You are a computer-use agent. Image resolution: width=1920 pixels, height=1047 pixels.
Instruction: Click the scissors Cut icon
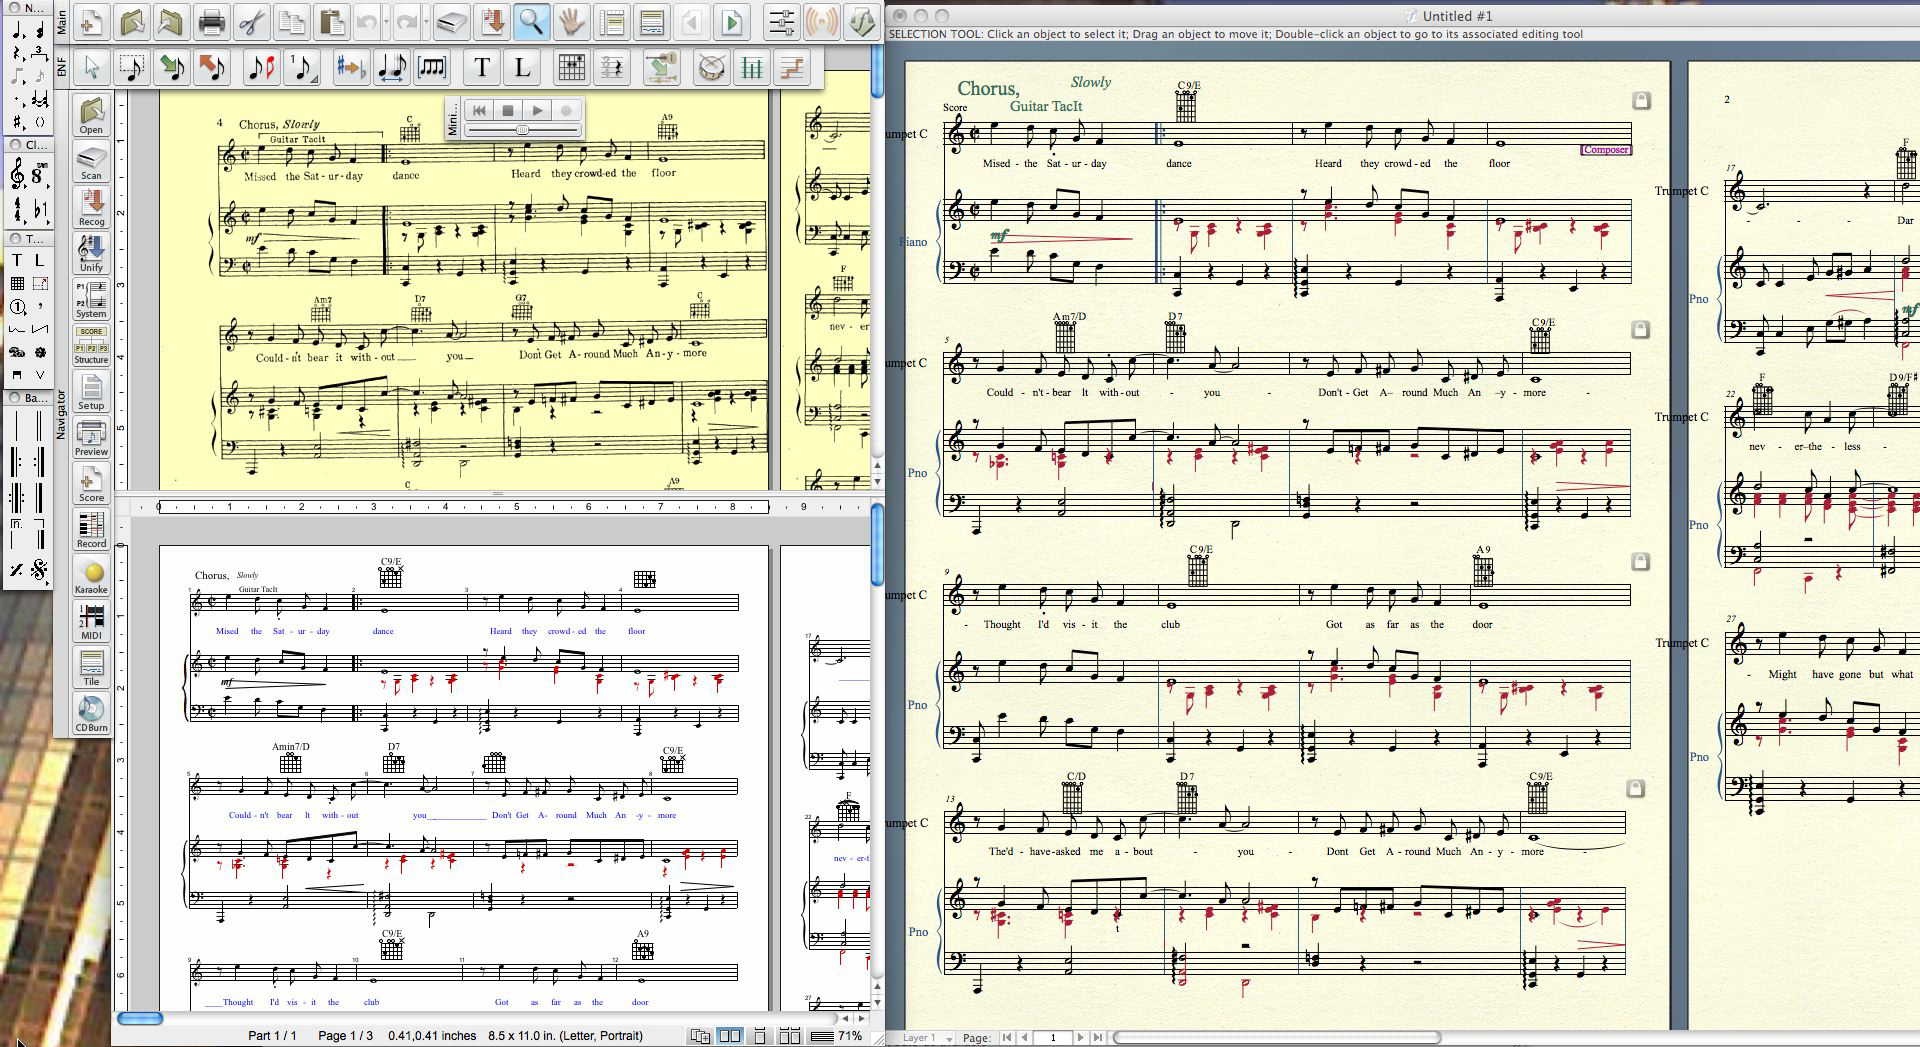point(253,22)
